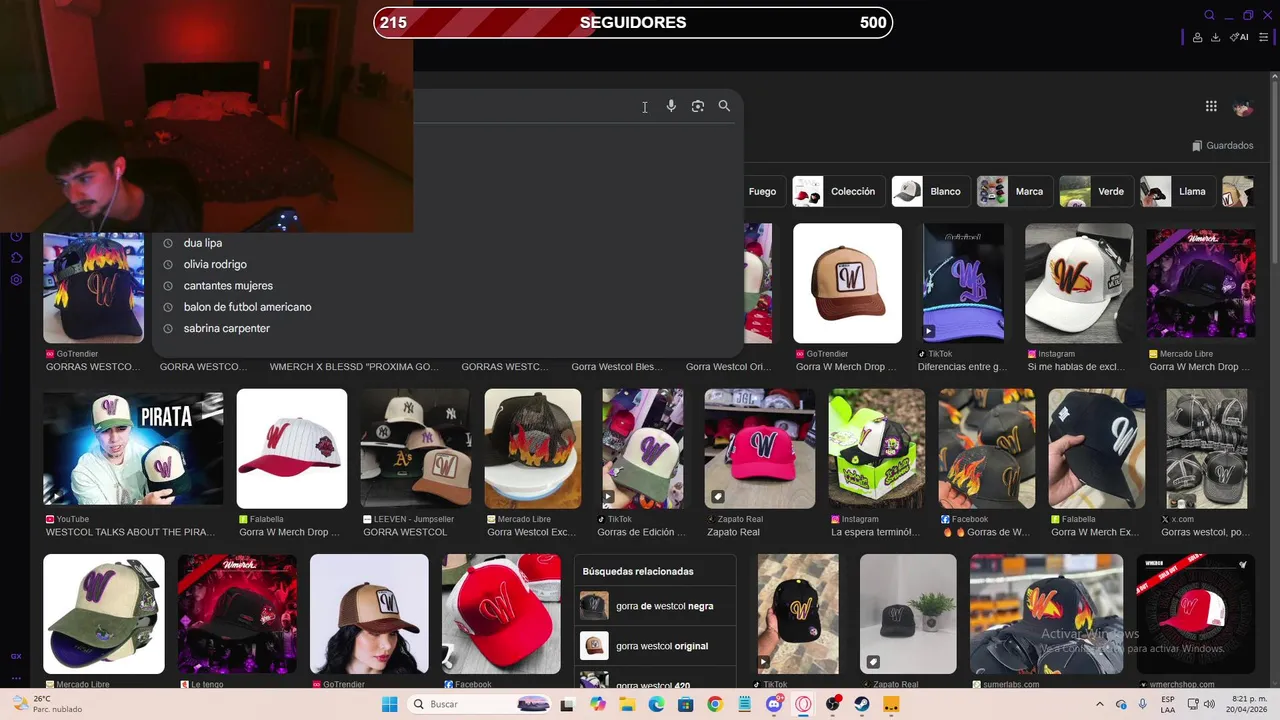Click the SEGUIDORES follower goal bar
The image size is (1280, 720).
tap(633, 23)
